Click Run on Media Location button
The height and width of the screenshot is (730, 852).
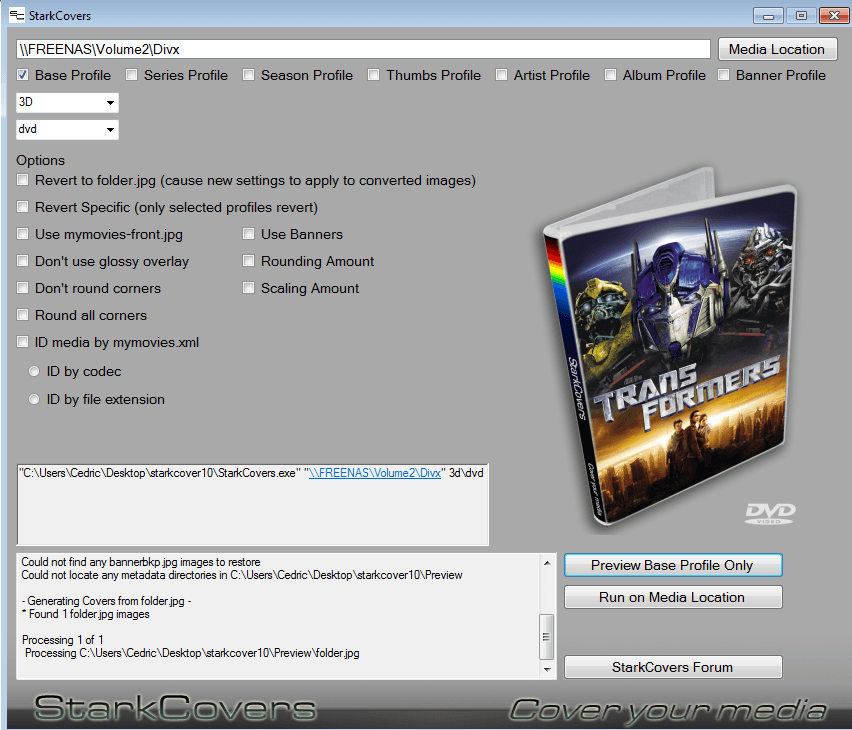coord(673,597)
